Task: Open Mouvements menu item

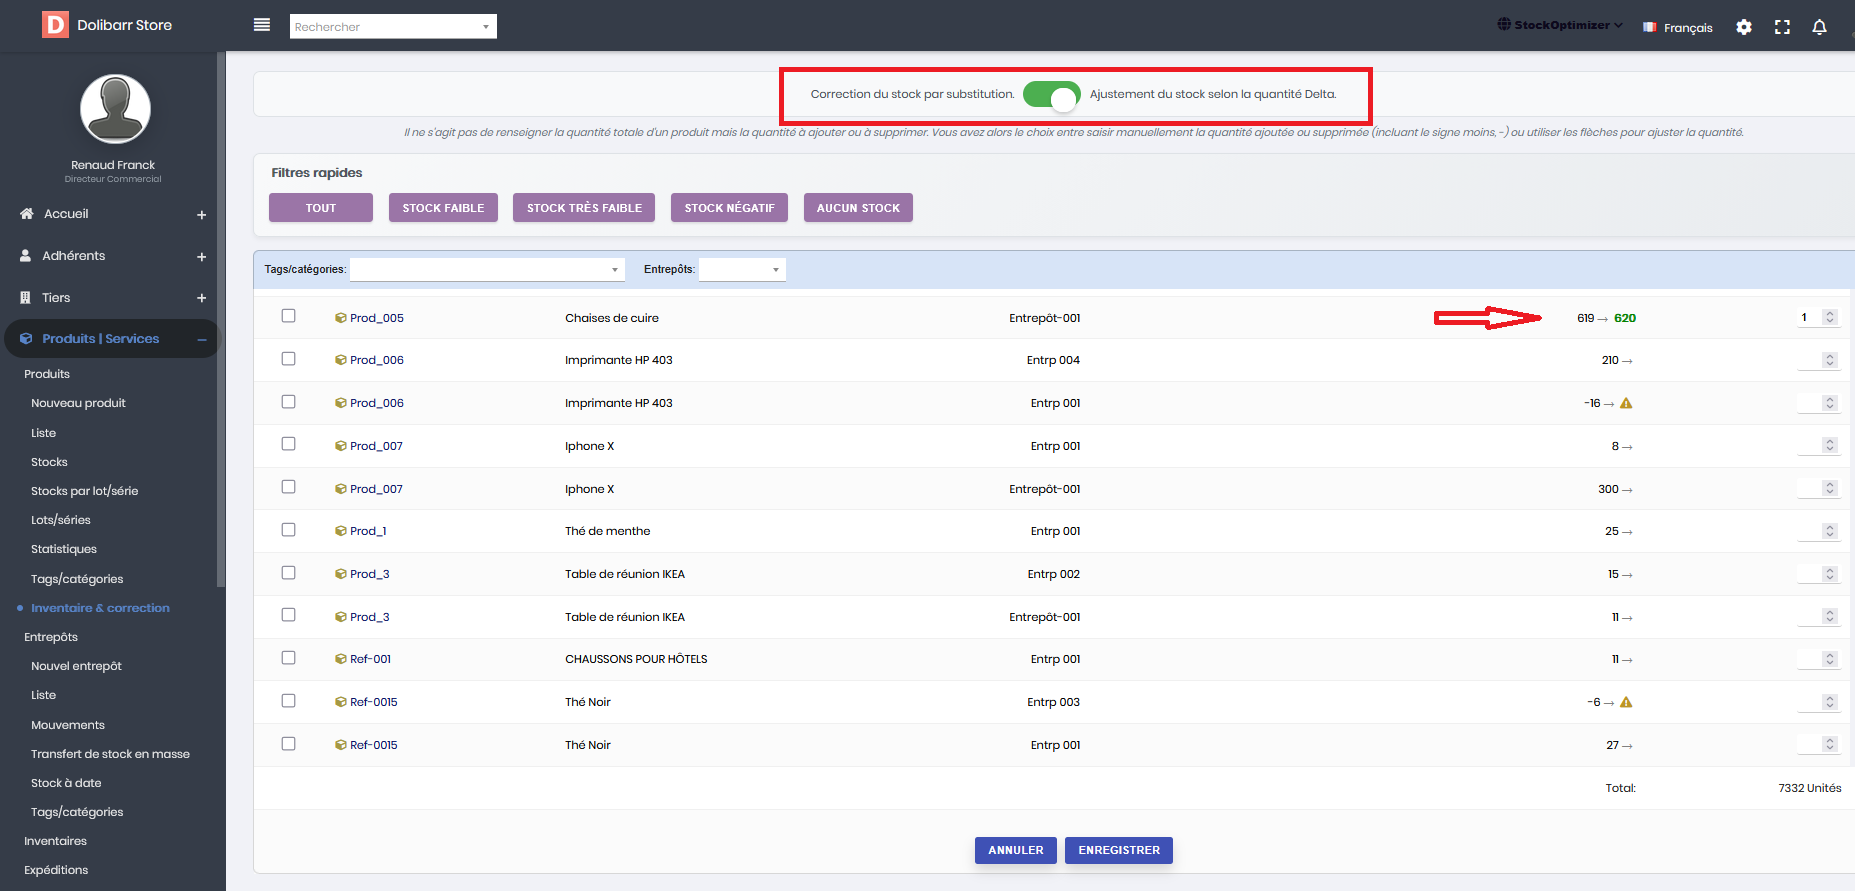Action: 67,725
